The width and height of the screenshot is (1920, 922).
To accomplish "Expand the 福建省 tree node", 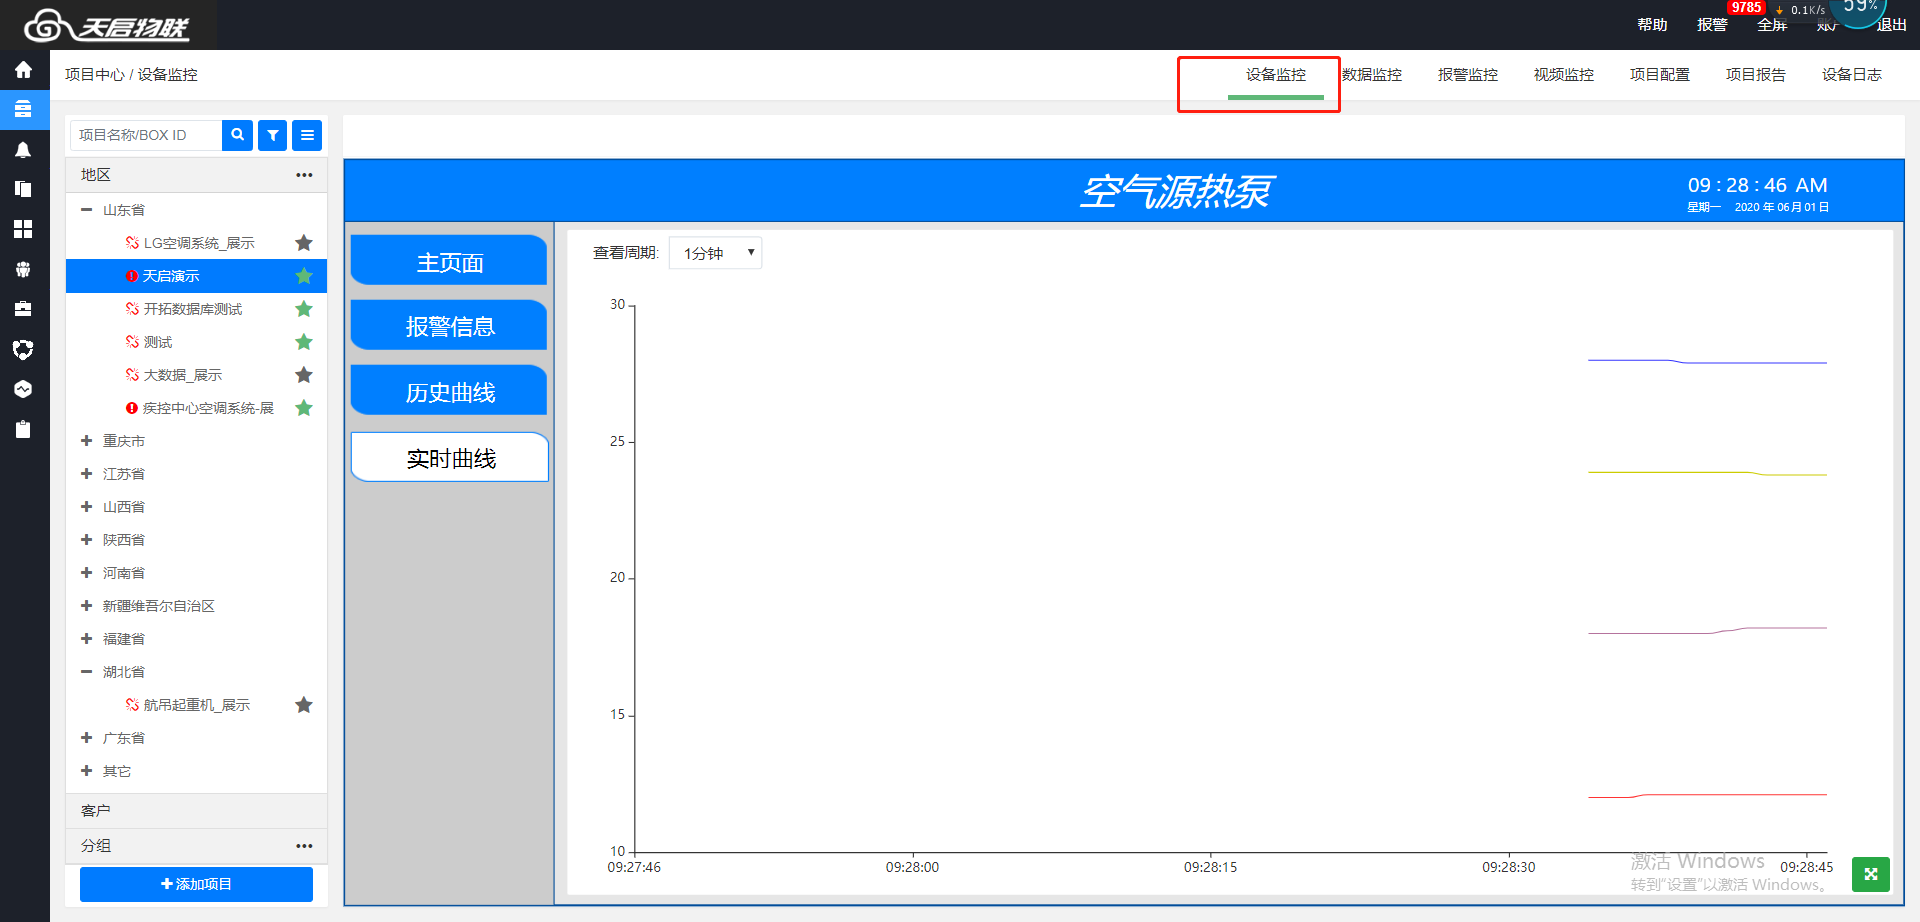I will pyautogui.click(x=87, y=639).
